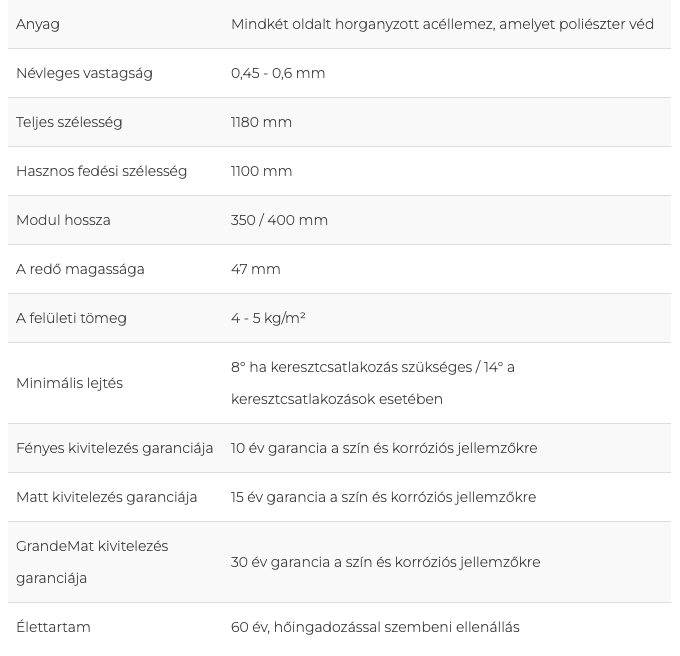This screenshot has width=680, height=656.
Task: Click the Fényes kivitelezés garanciája label
Action: [114, 448]
